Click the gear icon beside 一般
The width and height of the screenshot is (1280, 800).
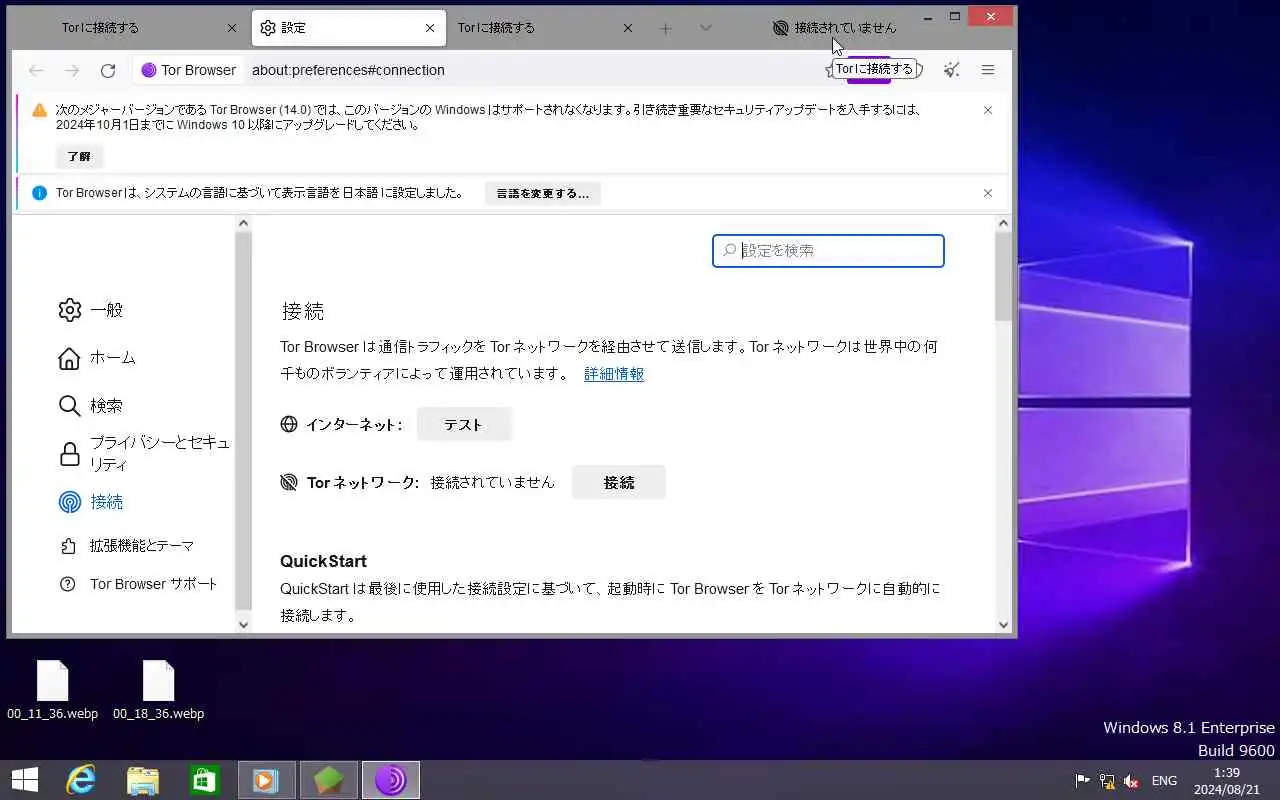coord(69,310)
